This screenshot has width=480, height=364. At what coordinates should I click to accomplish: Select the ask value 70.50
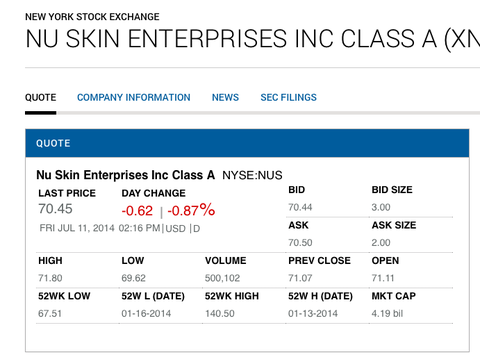pos(300,243)
